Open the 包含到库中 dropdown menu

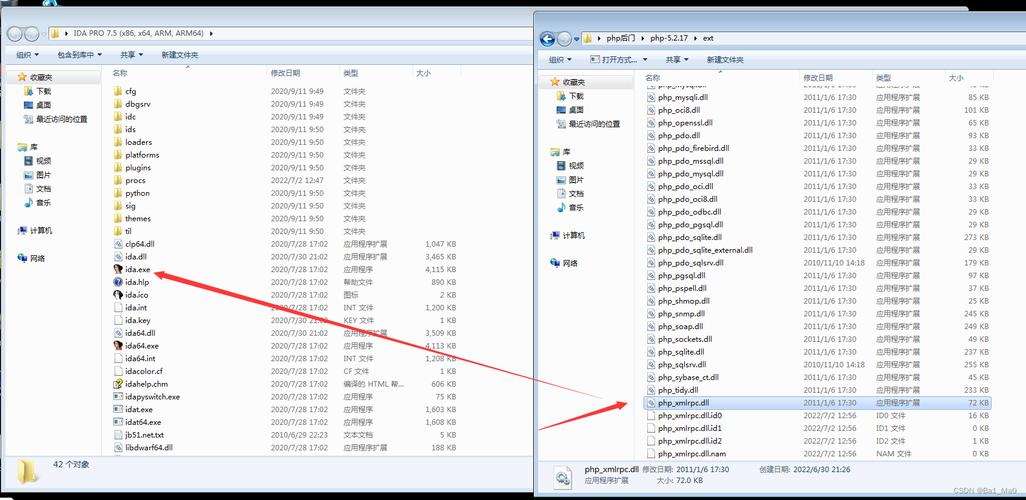(79, 56)
